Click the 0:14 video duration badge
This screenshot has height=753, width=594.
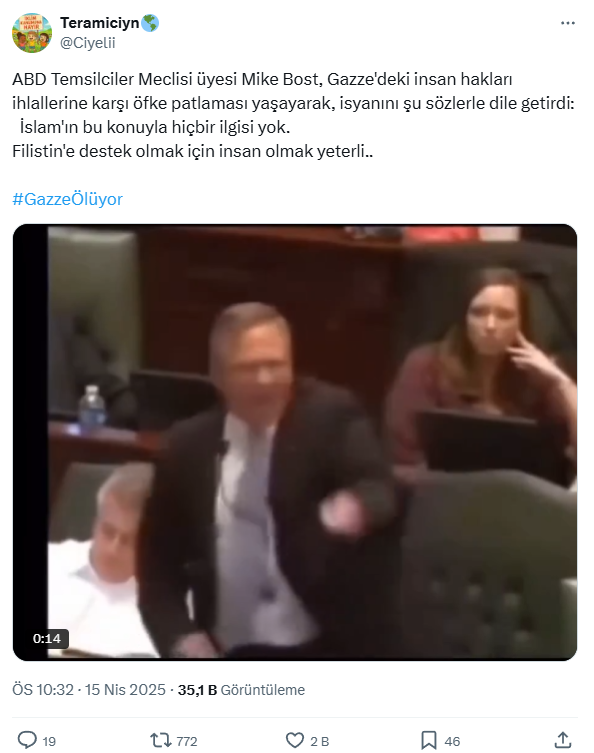[47, 638]
